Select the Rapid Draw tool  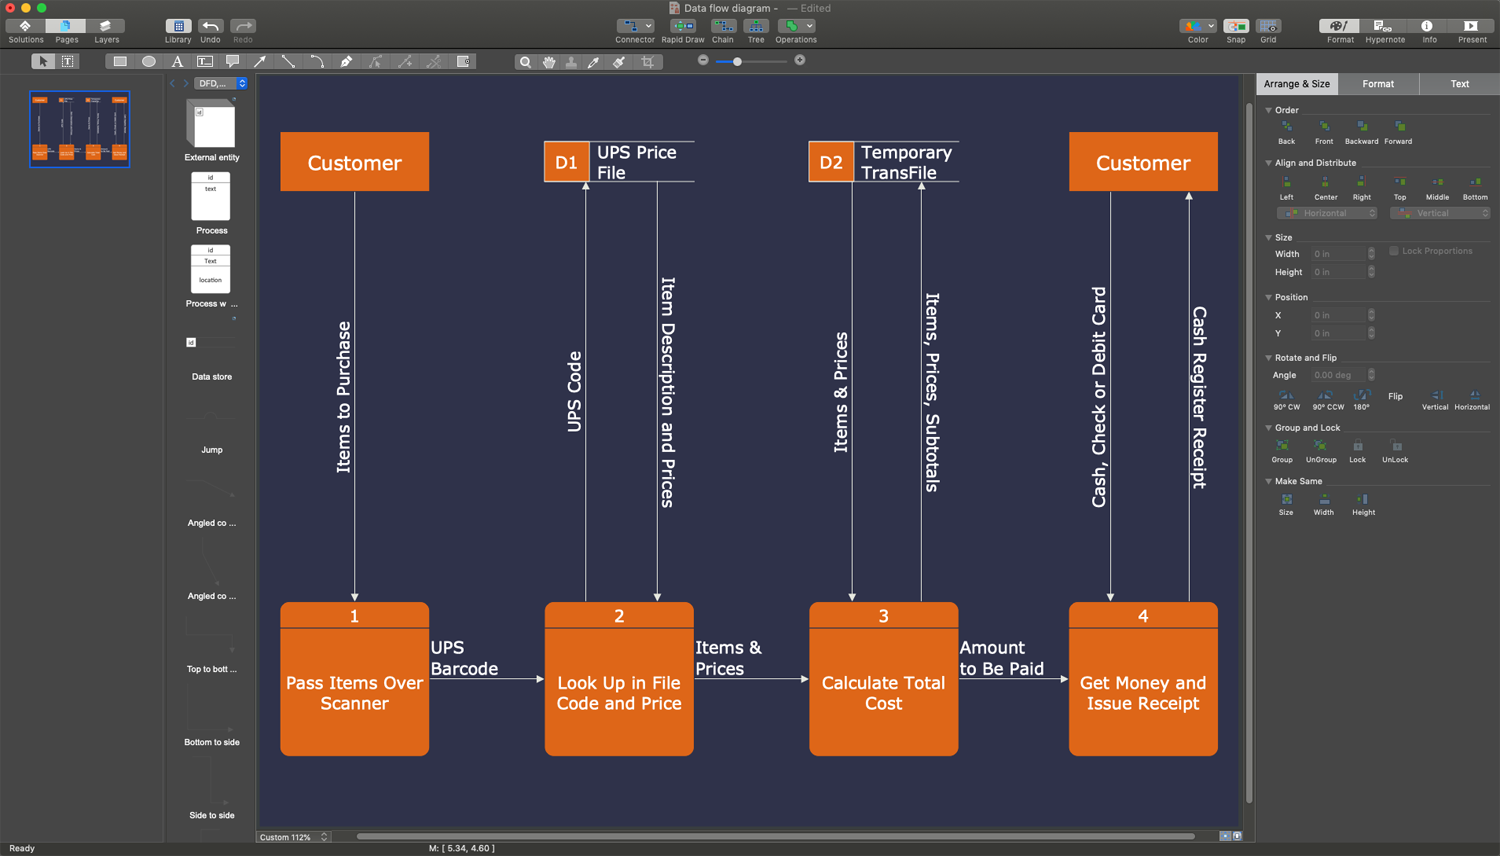683,30
